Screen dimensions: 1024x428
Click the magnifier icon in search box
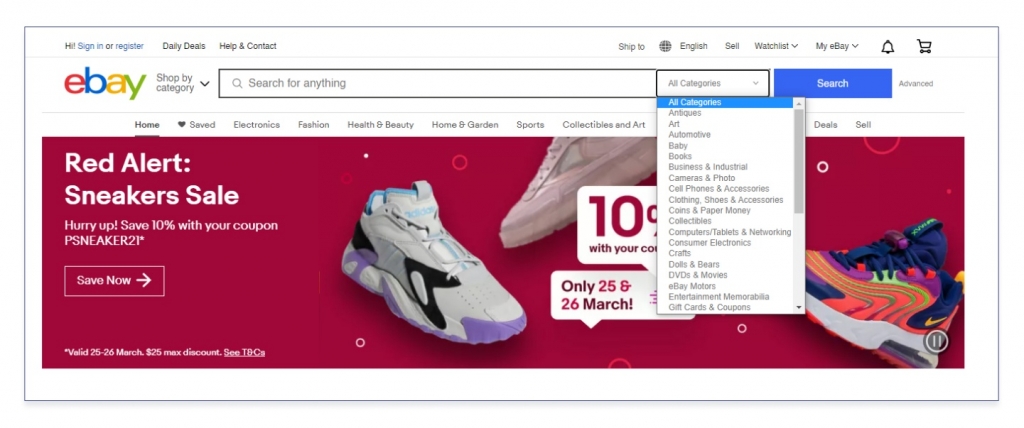[x=237, y=83]
